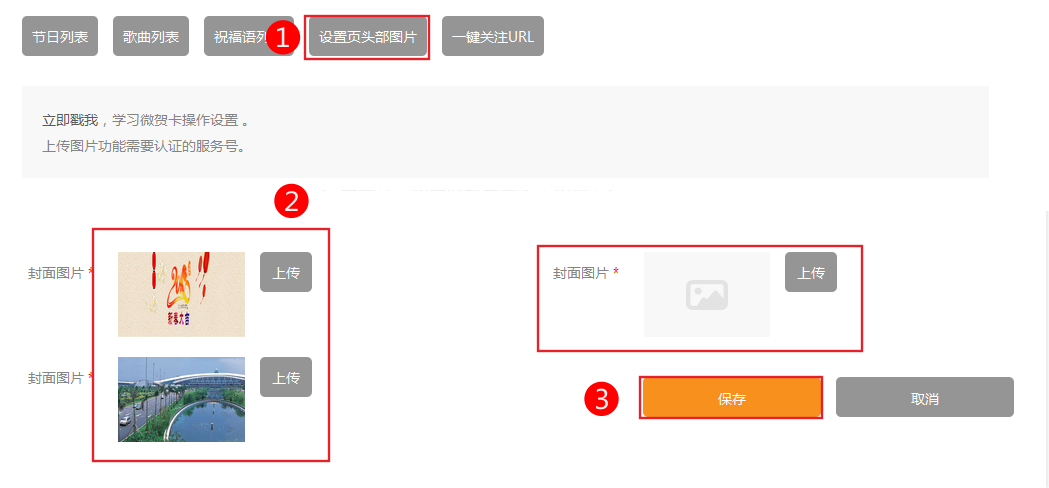
Task: Click the 封面图片 label next to the placeholder
Action: [x=581, y=272]
